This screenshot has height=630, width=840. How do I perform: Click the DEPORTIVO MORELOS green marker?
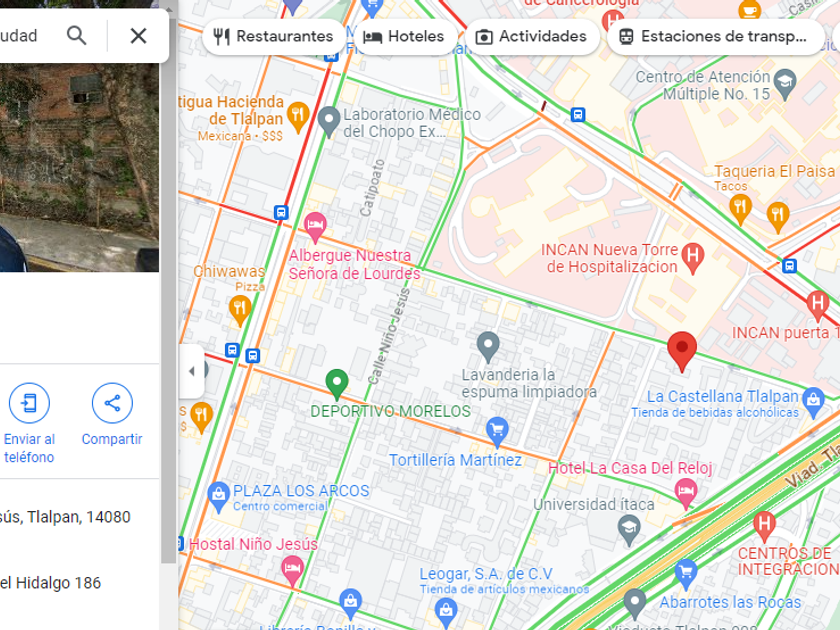coord(337,384)
